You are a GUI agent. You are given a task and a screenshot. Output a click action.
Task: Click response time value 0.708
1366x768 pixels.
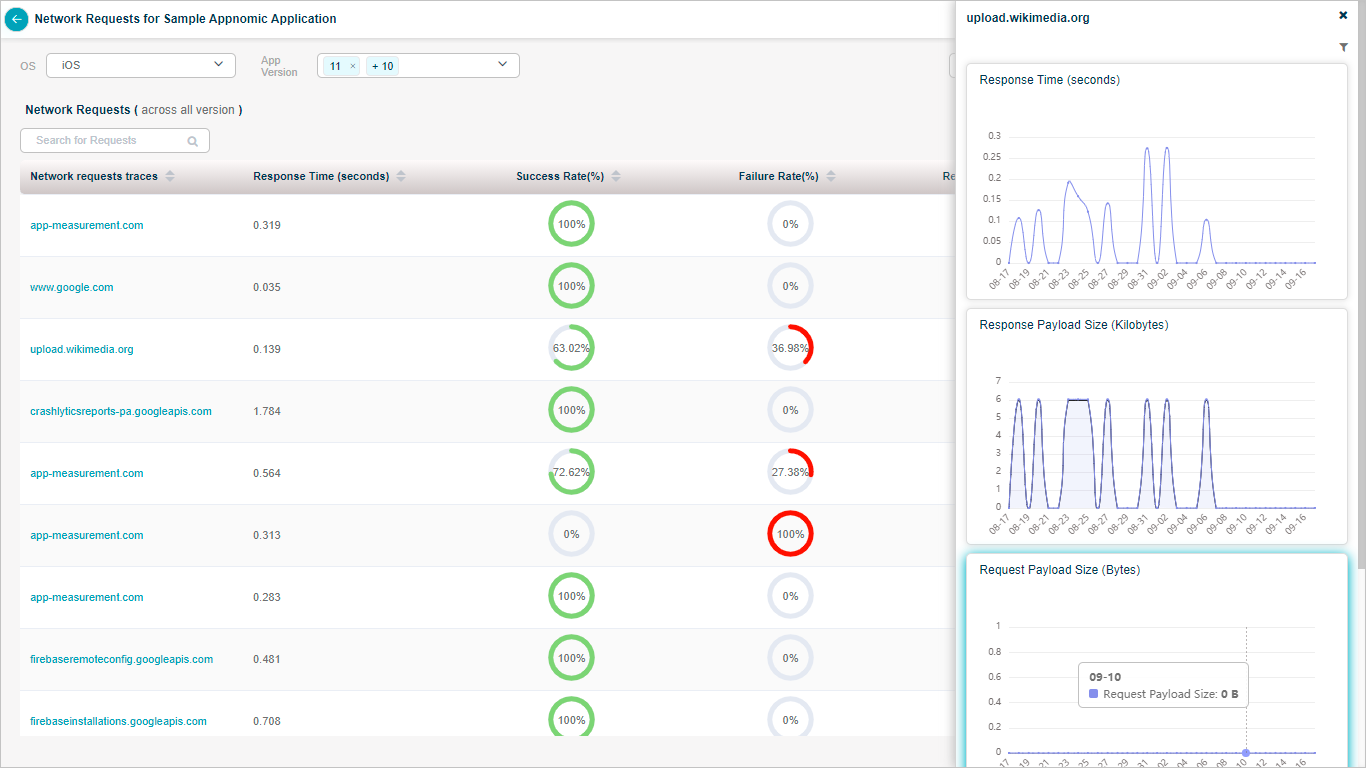(x=267, y=721)
